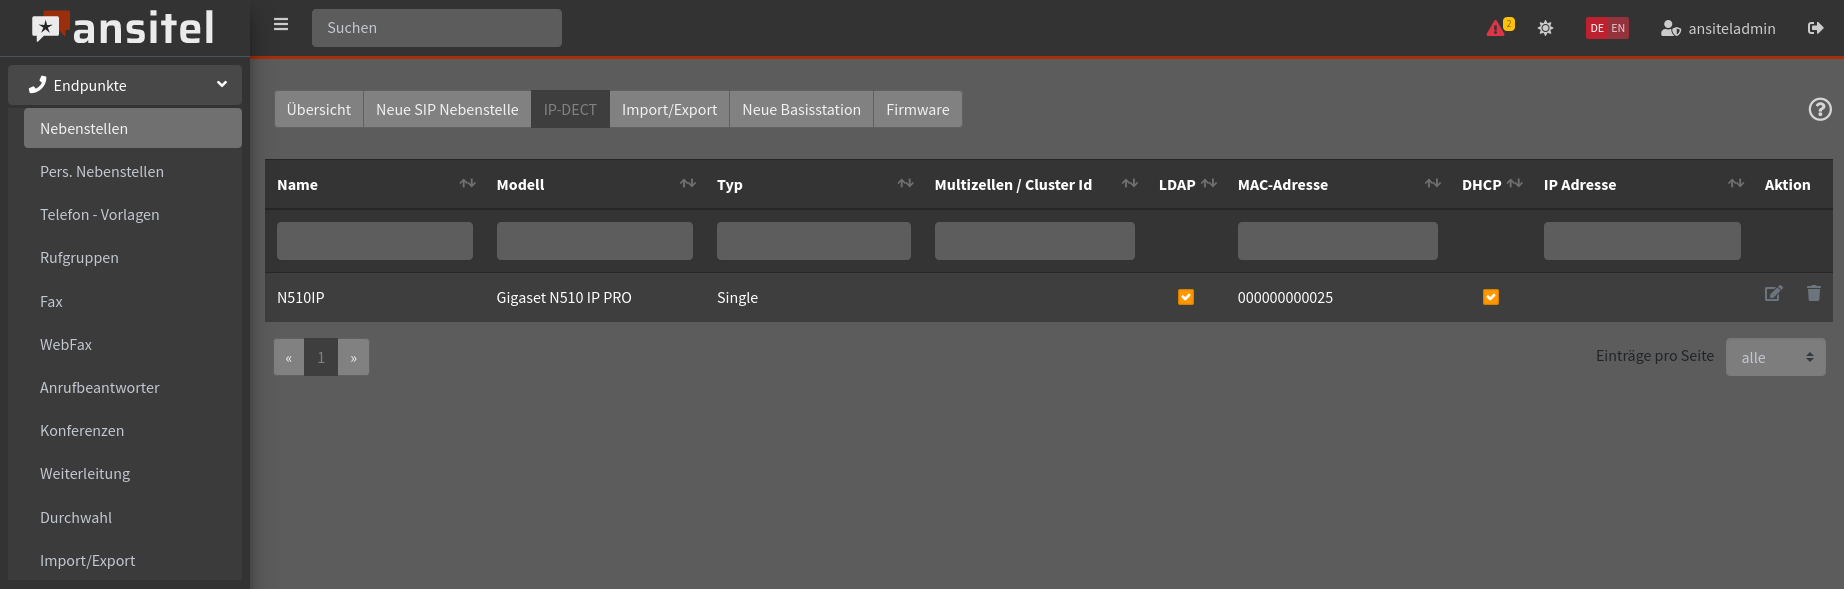Click the theme brightness icon
1844x589 pixels.
[1545, 28]
